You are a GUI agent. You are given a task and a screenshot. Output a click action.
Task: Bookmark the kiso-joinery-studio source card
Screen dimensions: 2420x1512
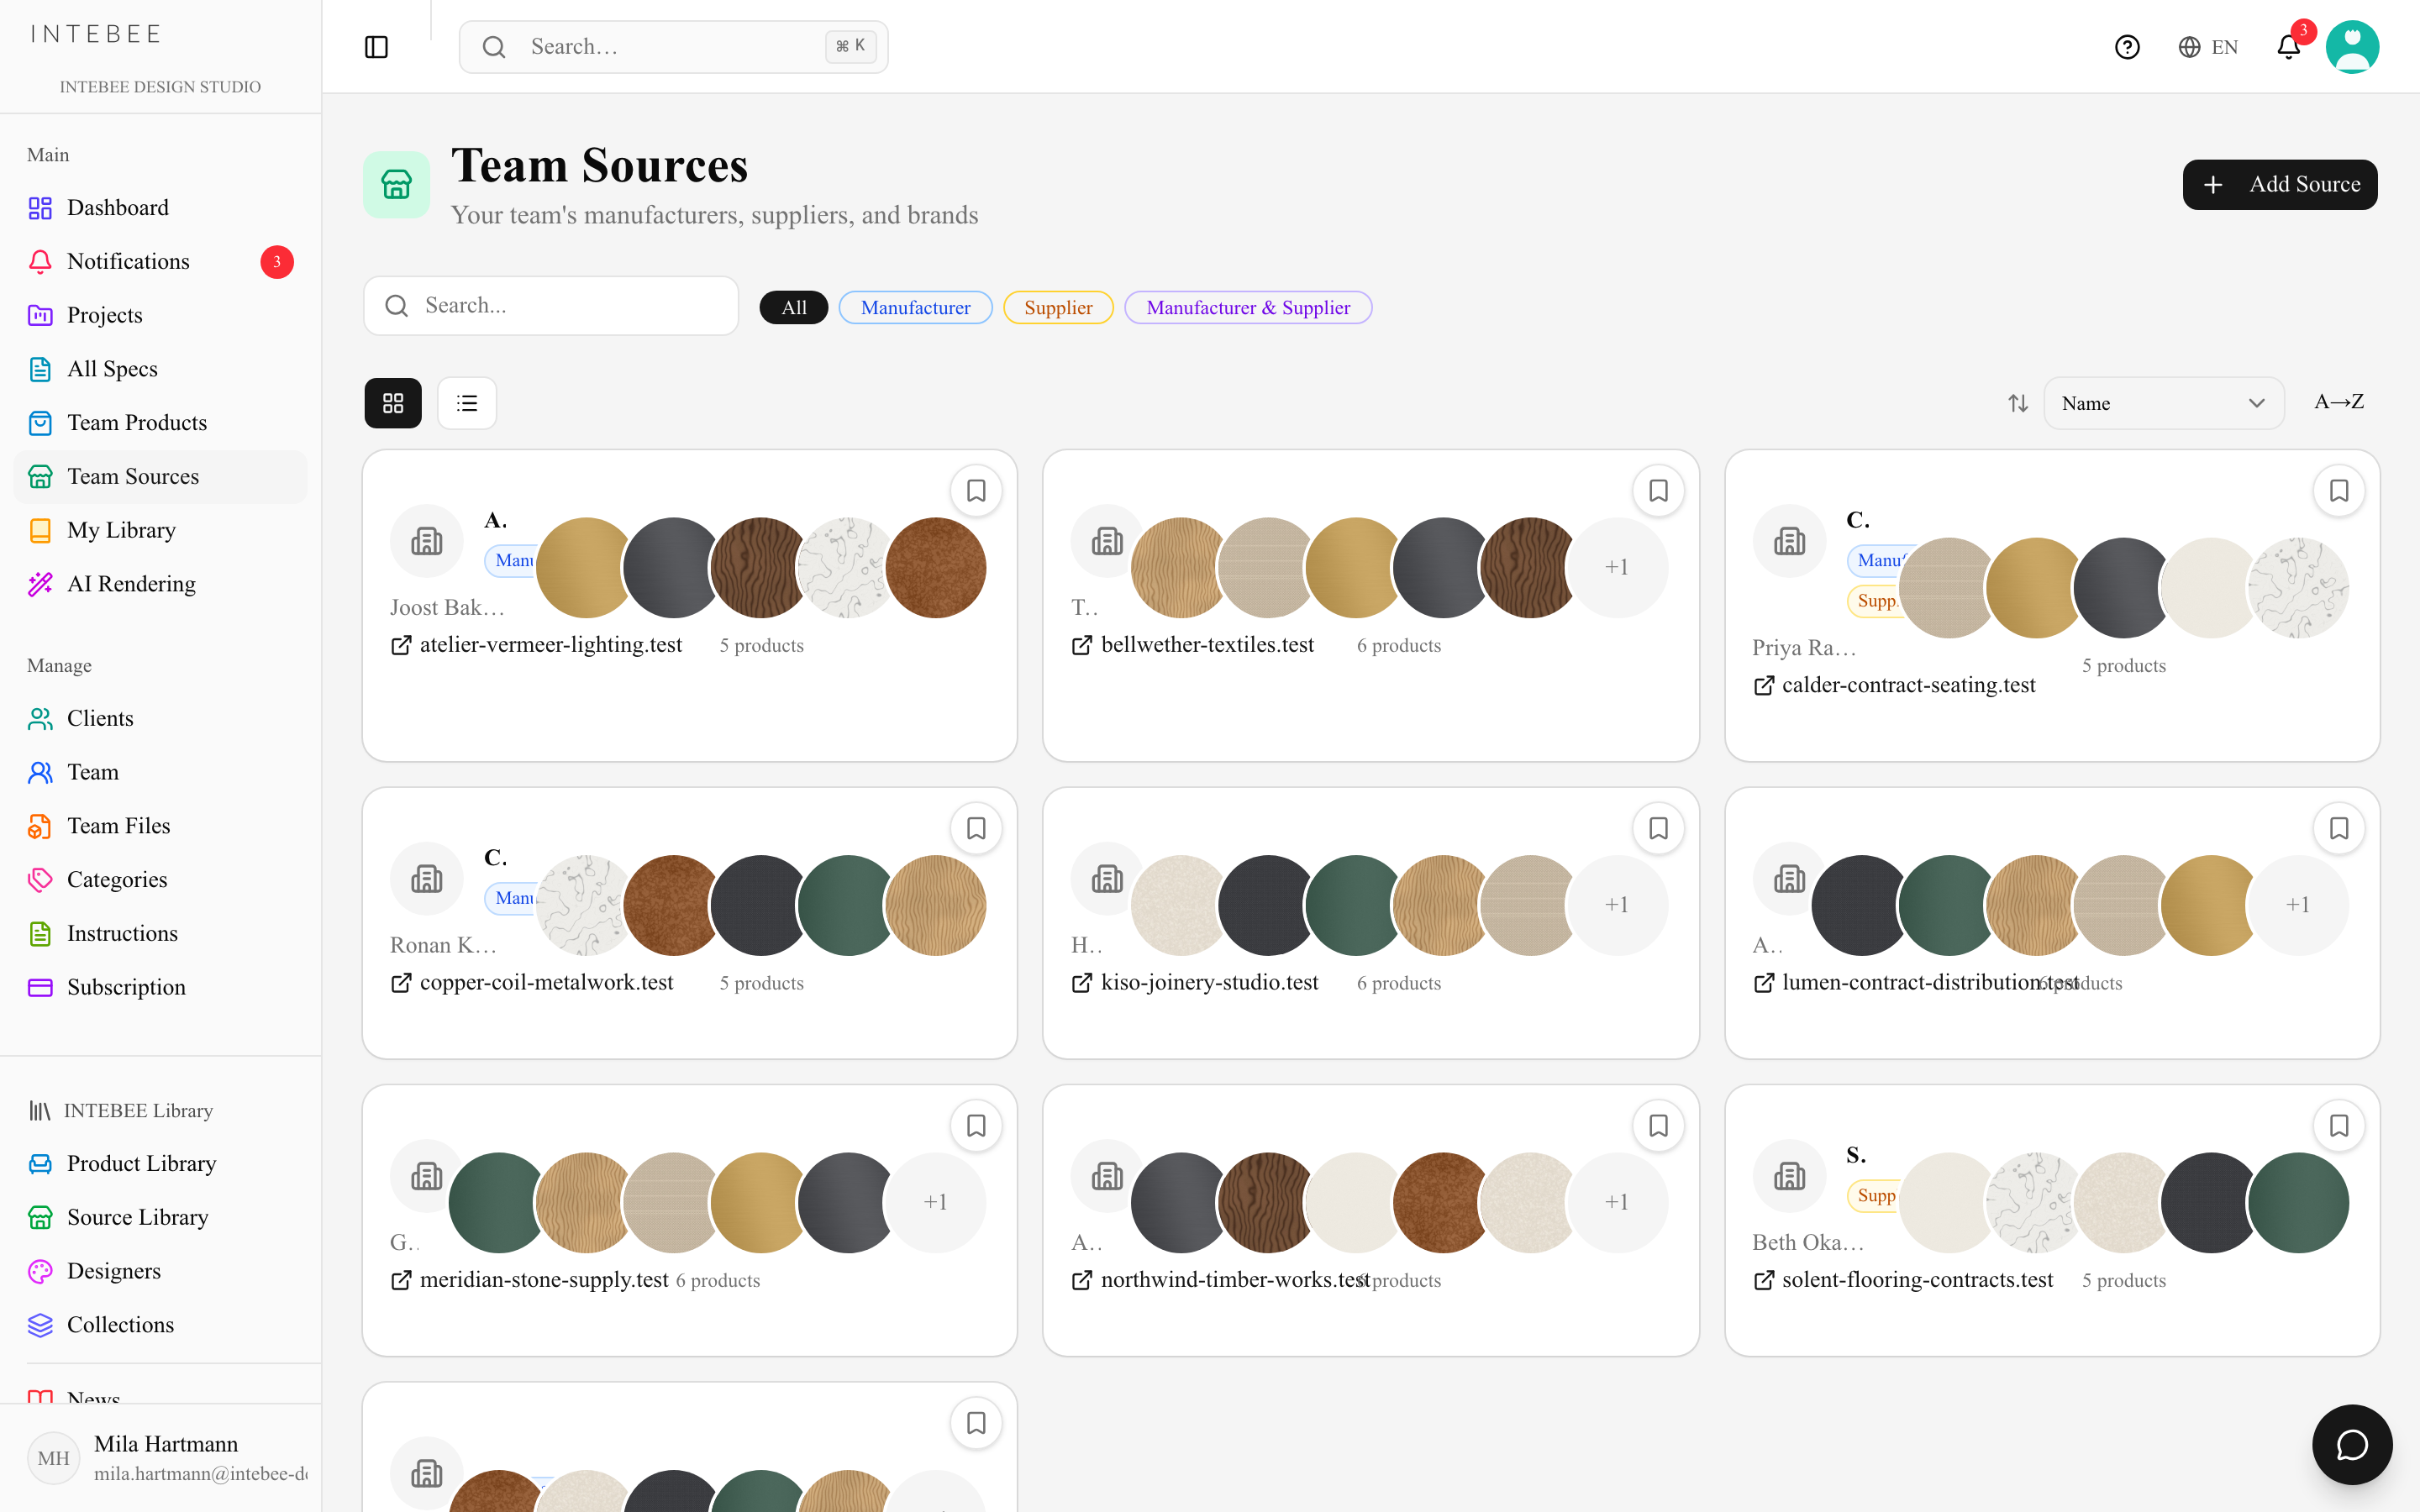tap(1658, 829)
